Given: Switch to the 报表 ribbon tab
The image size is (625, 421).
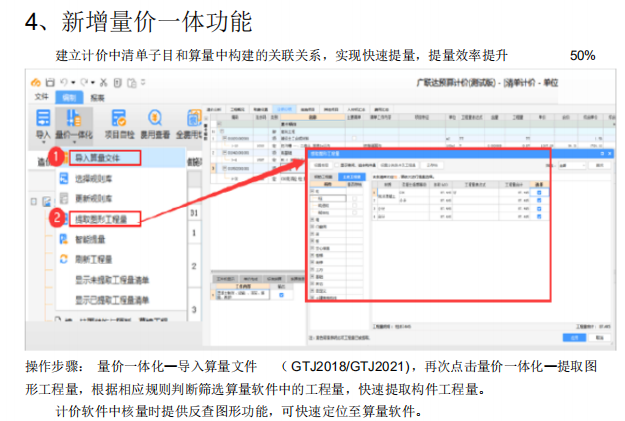Looking at the screenshot, I should 97,97.
